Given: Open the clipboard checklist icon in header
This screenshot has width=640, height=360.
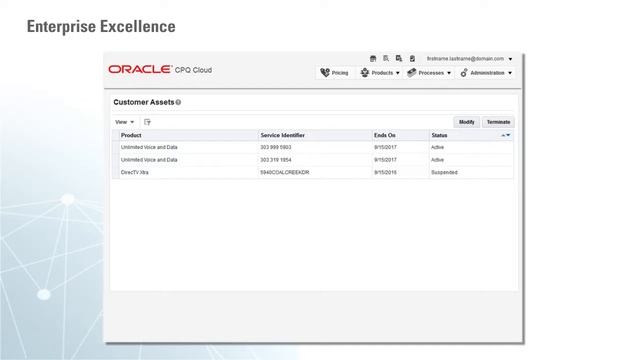Looking at the screenshot, I should [x=412, y=59].
